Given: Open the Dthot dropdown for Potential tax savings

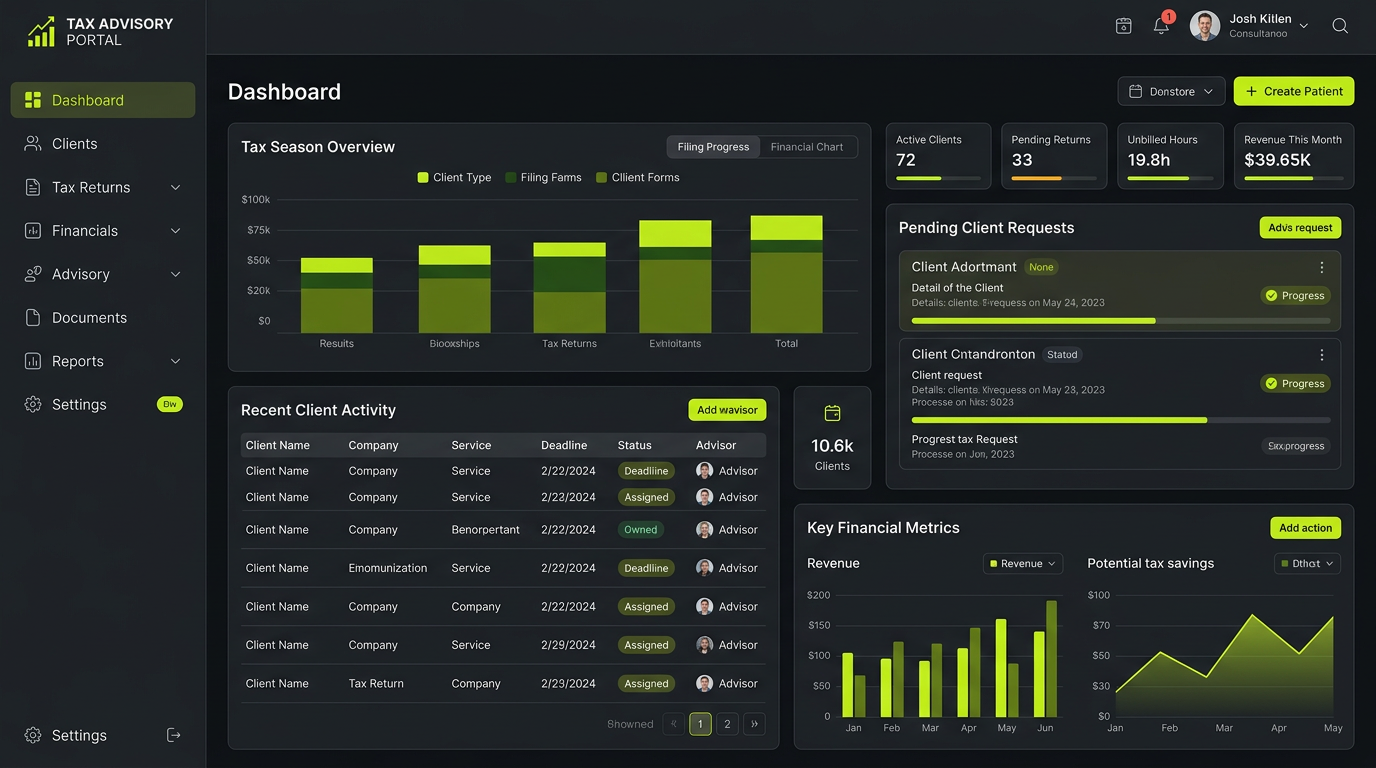Looking at the screenshot, I should point(1307,563).
